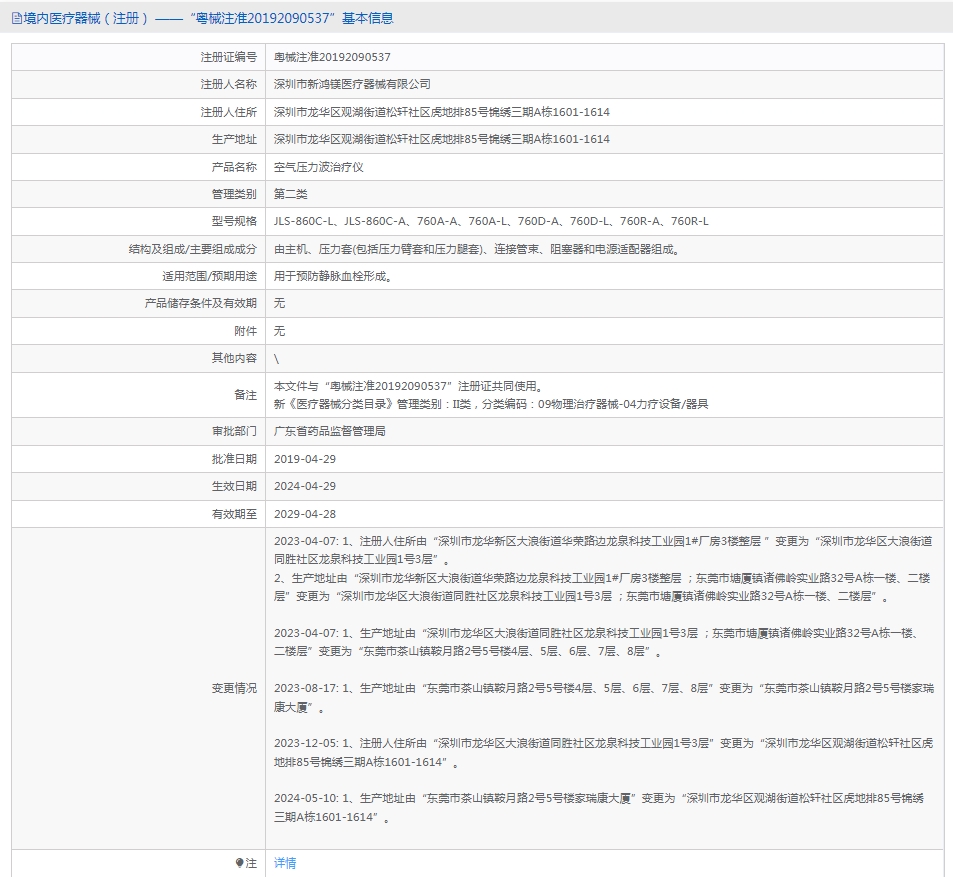Click the 审批部门 label

234,432
